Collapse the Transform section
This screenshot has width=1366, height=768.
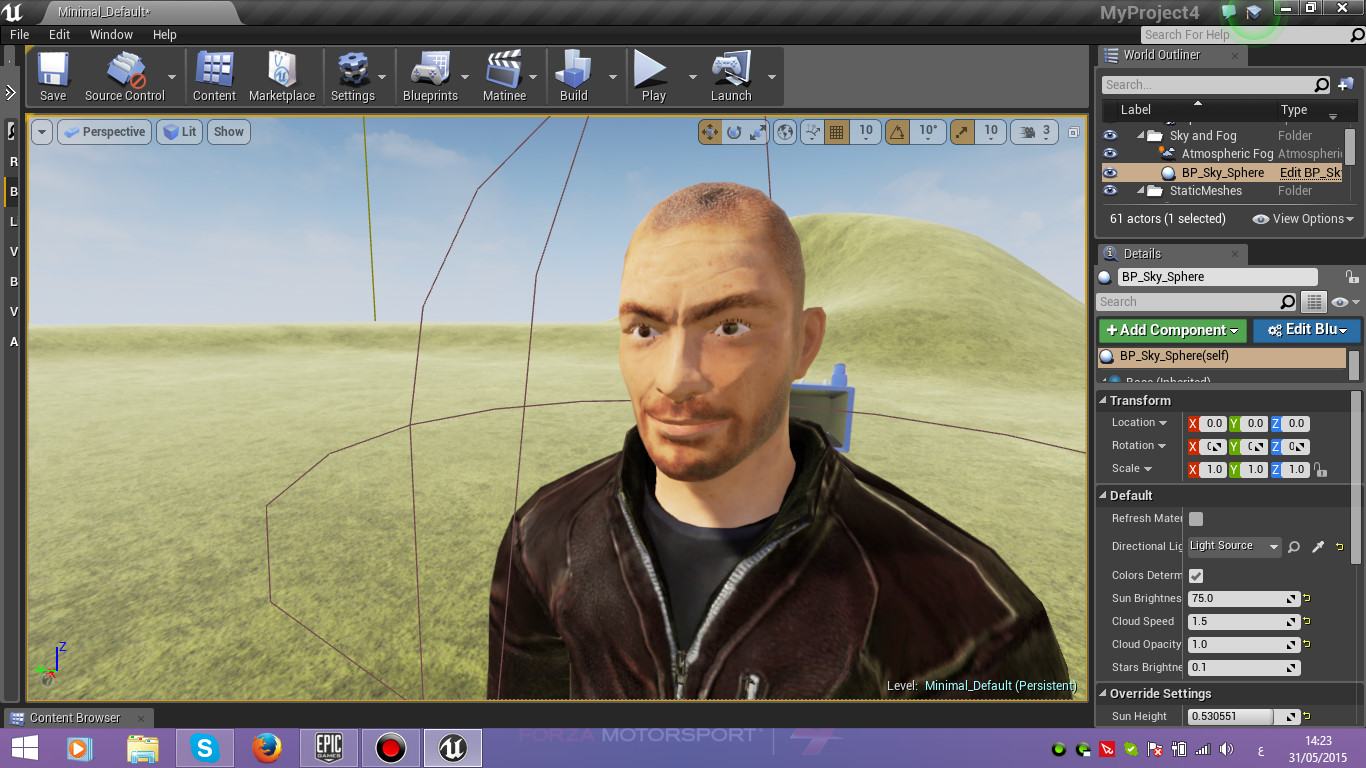pos(1103,400)
